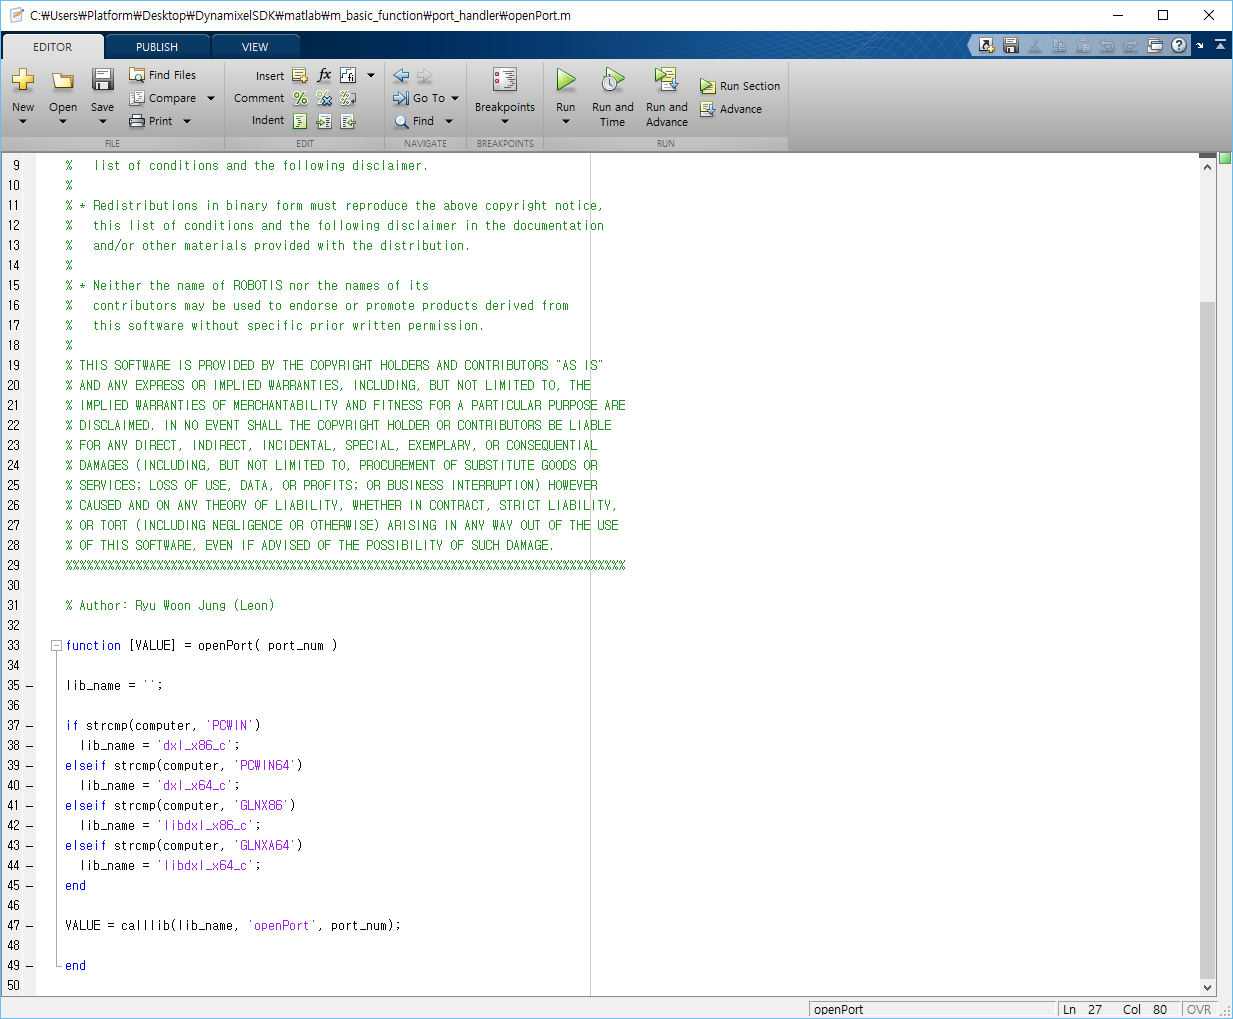This screenshot has height=1019, width=1233.
Task: Collapse the openPort function code fold
Action: pyautogui.click(x=56, y=646)
